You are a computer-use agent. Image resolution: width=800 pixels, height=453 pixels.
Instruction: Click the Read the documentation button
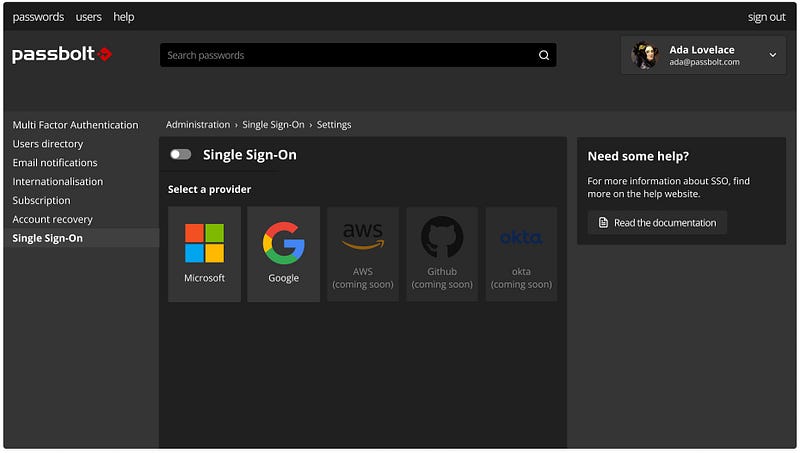point(657,222)
